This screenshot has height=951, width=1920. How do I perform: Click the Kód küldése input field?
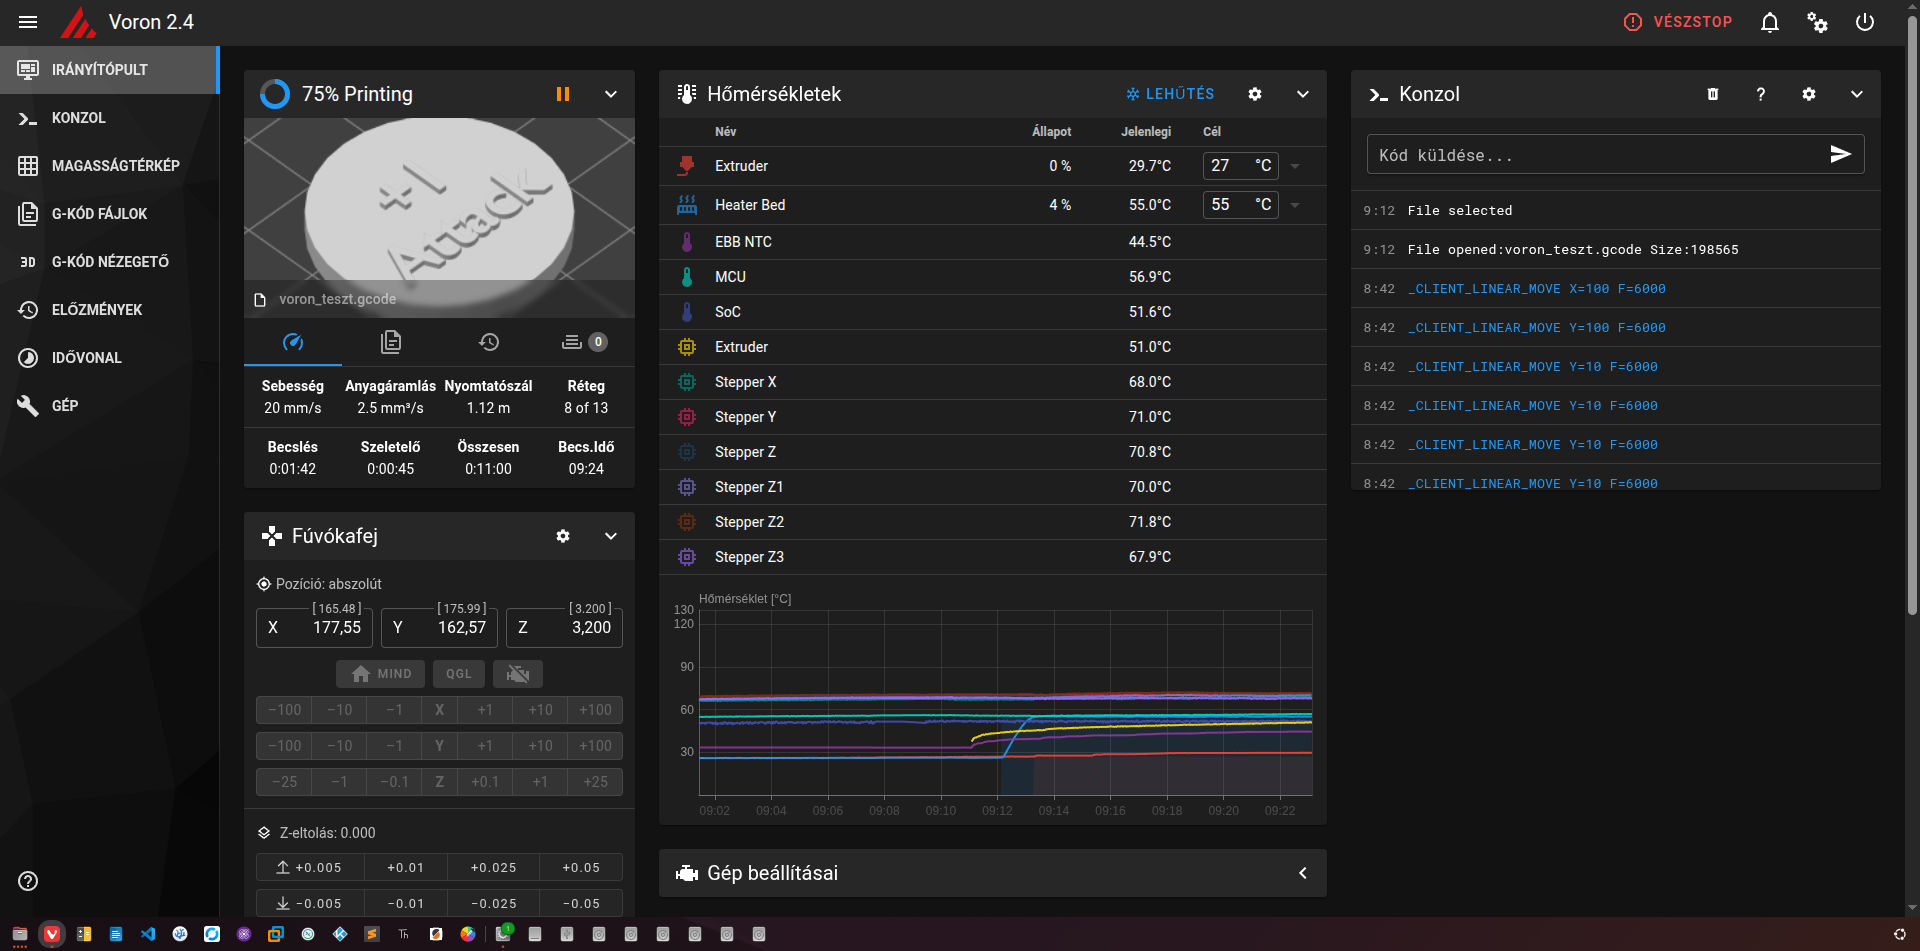point(1594,155)
